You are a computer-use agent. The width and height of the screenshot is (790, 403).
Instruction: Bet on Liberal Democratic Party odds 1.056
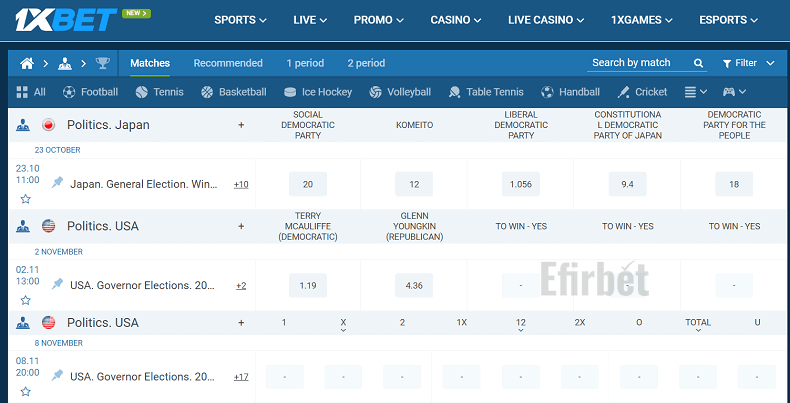click(x=521, y=184)
